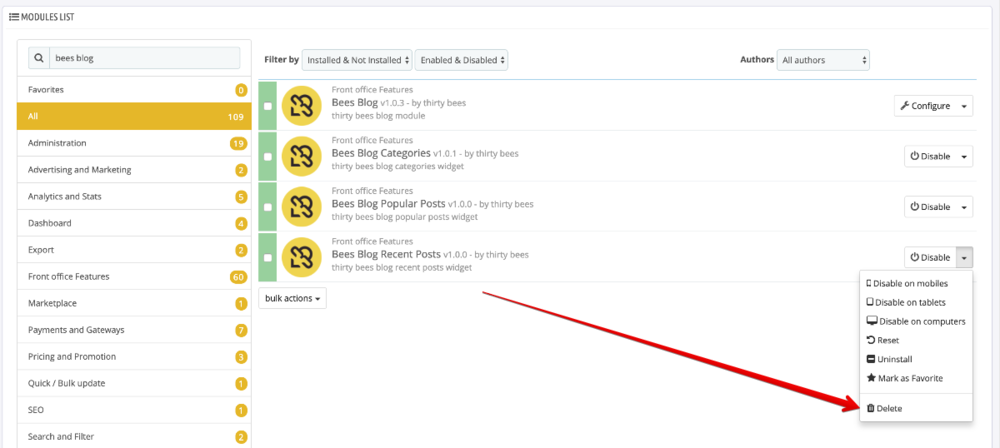
Task: Click the Bees Blog Categories logo icon
Action: pyautogui.click(x=300, y=156)
